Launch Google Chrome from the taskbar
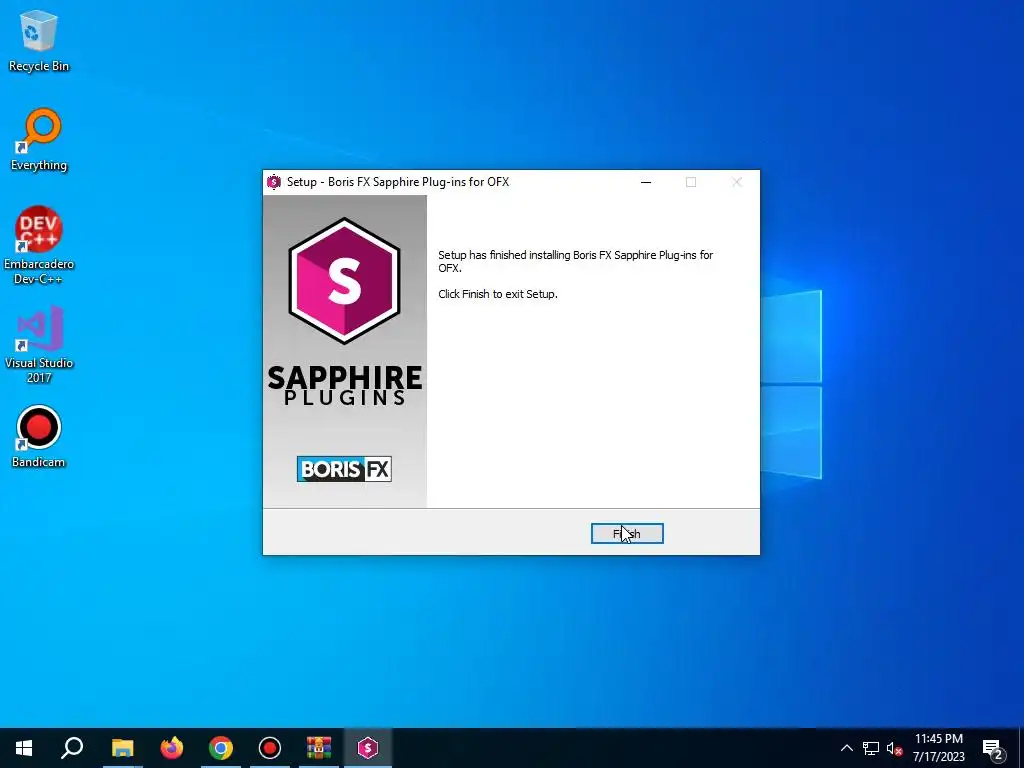1024x768 pixels. click(221, 748)
